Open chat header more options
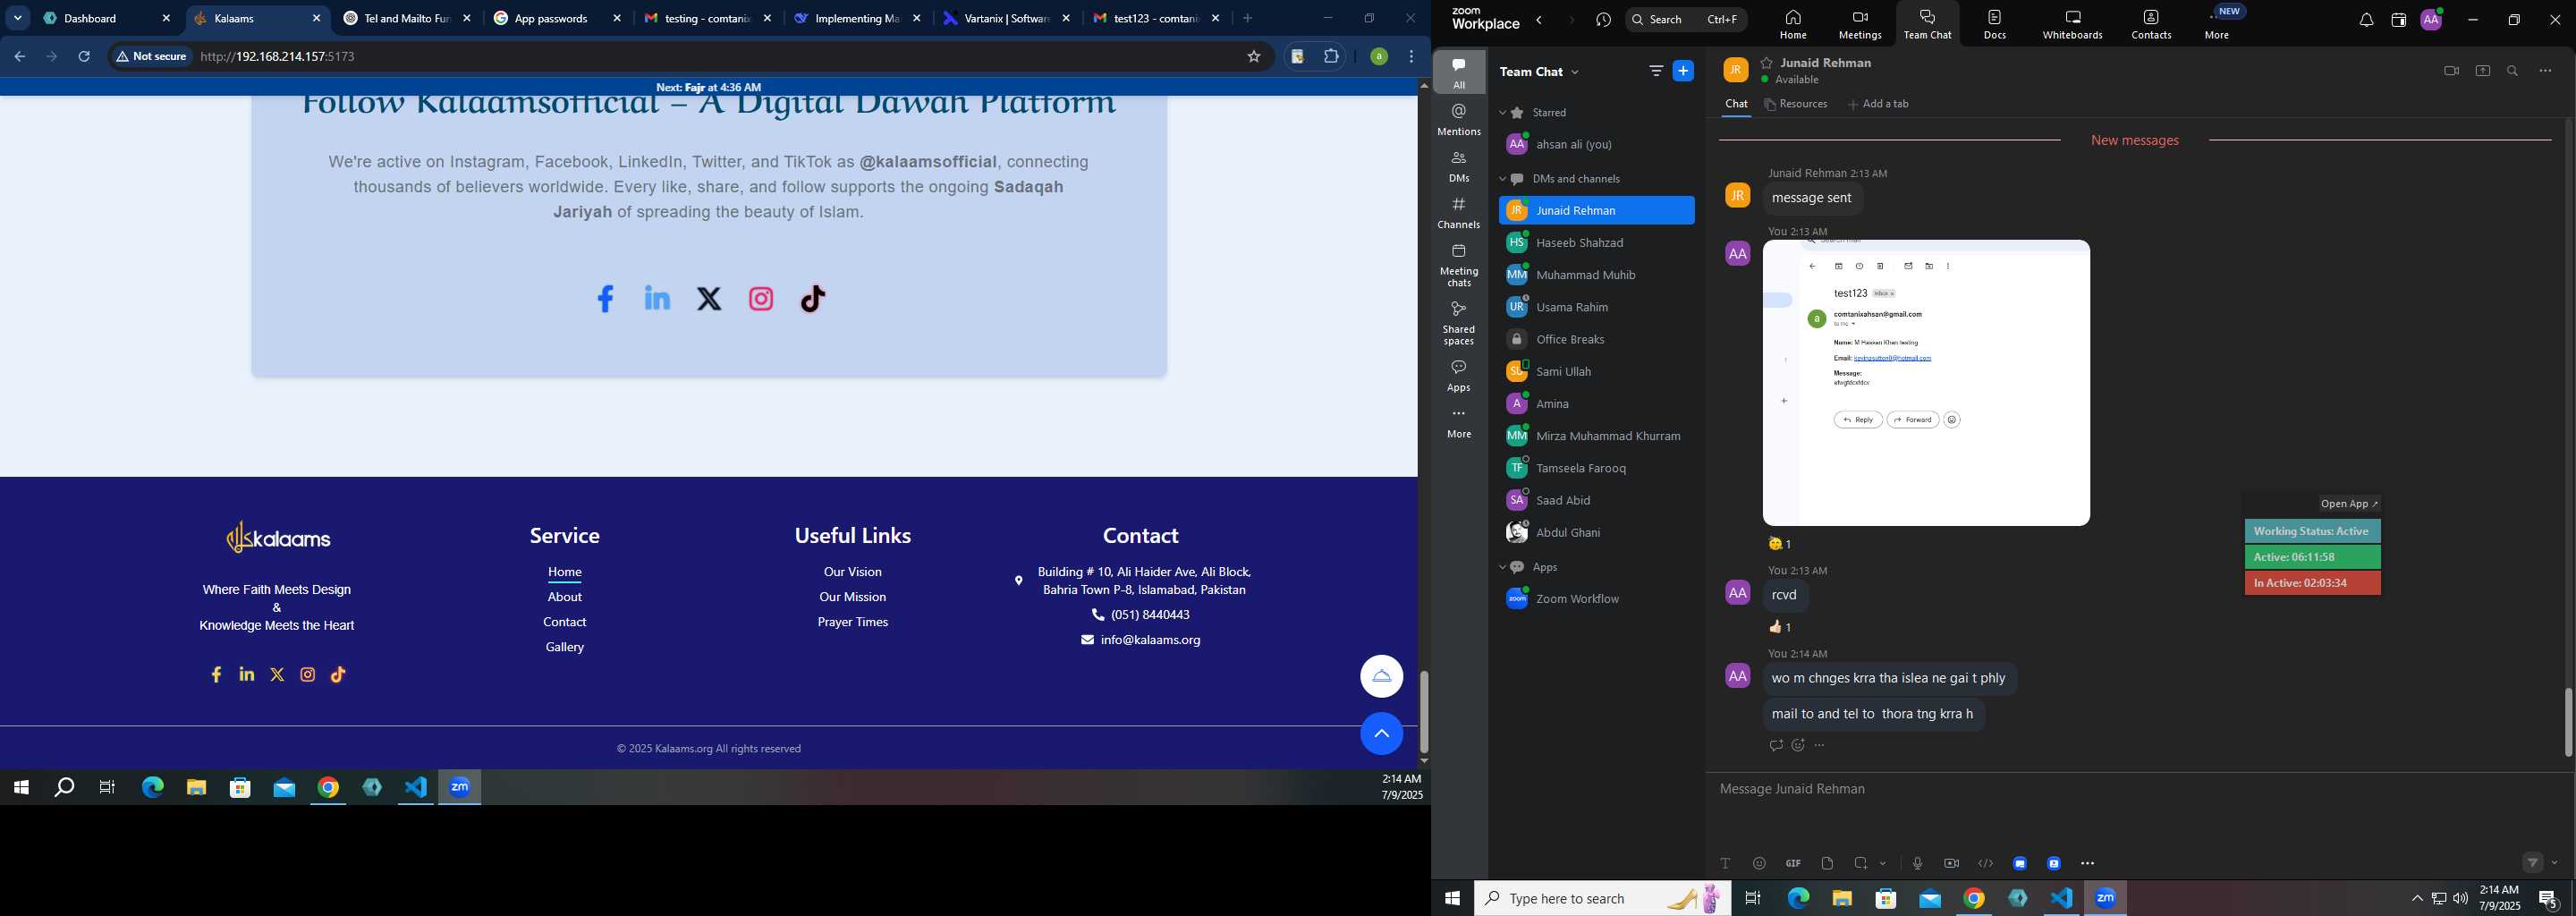 (x=2545, y=71)
